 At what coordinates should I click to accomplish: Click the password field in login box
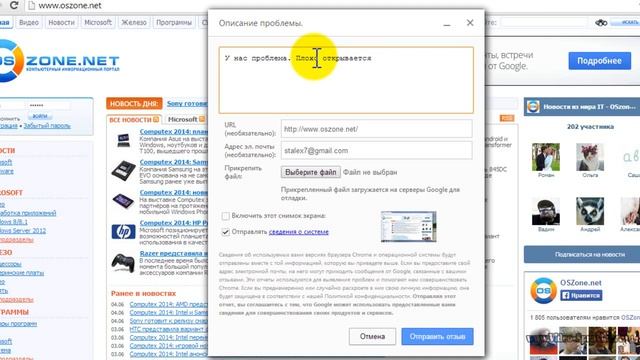48,106
